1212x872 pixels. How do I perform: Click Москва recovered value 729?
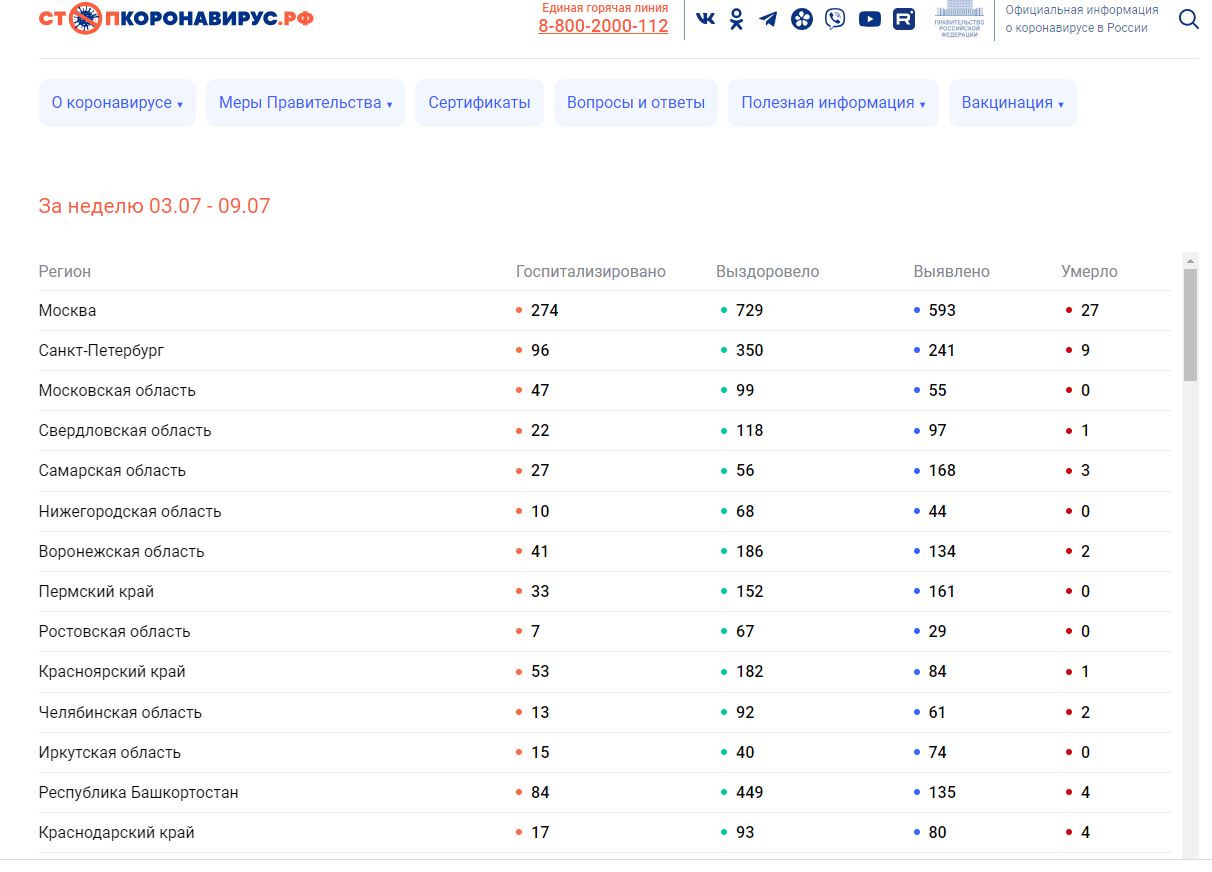click(x=750, y=311)
